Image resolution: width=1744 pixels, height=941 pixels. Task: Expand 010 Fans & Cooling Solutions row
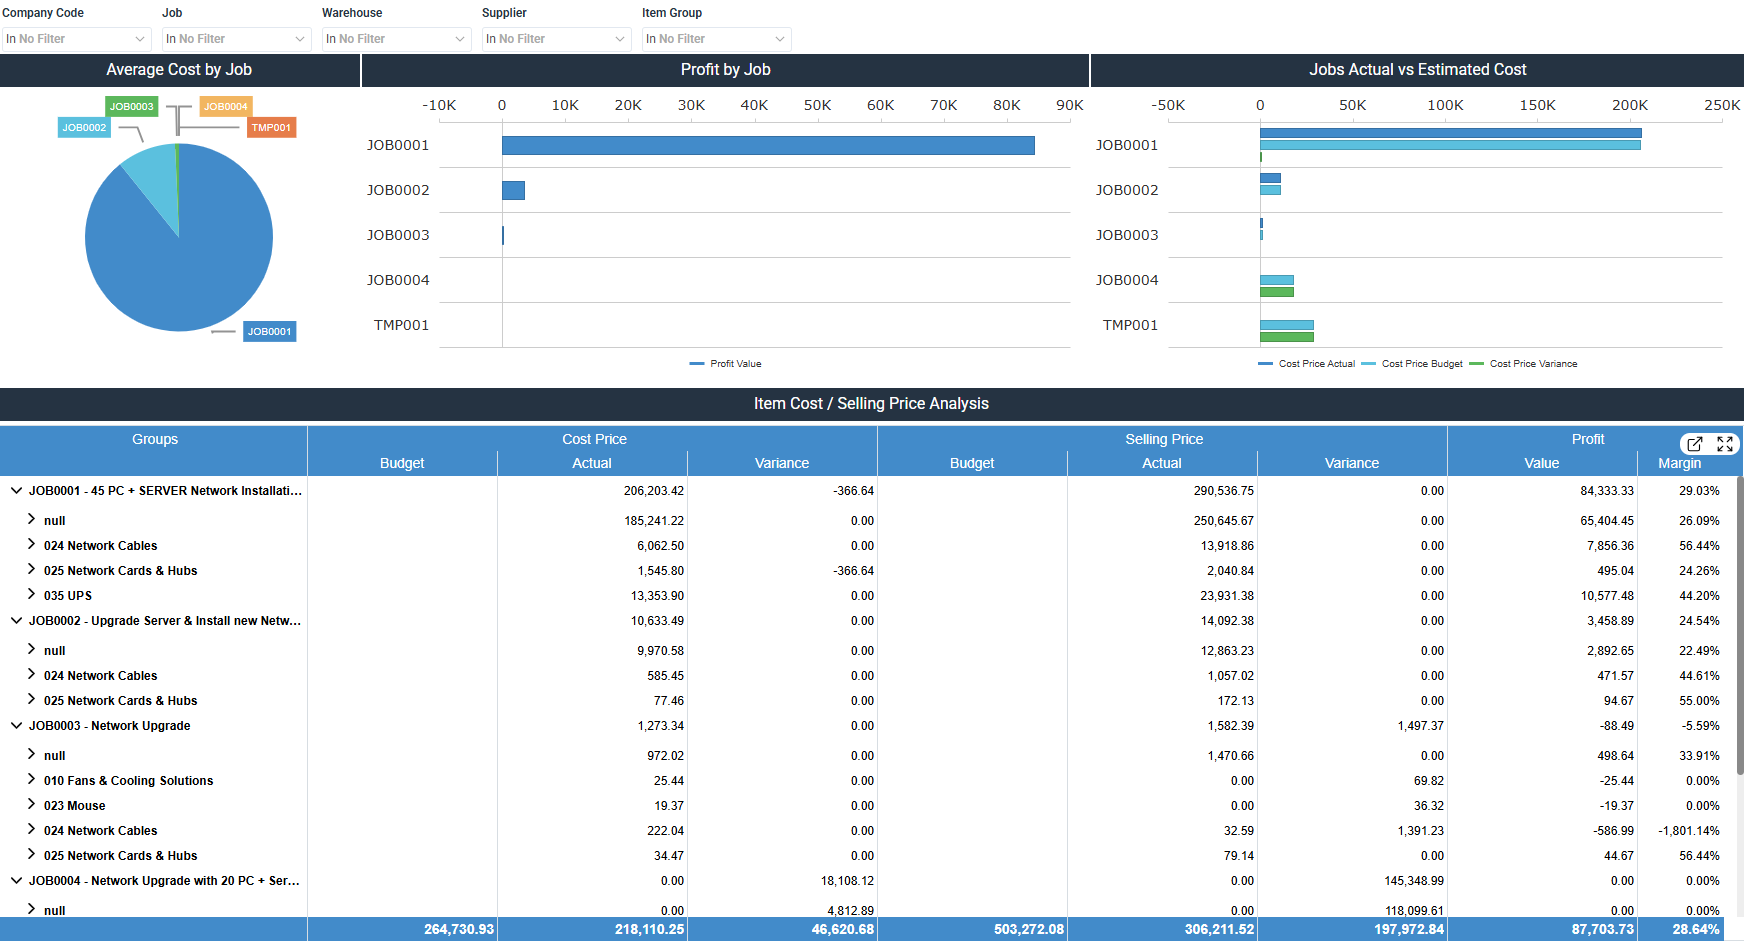click(31, 780)
